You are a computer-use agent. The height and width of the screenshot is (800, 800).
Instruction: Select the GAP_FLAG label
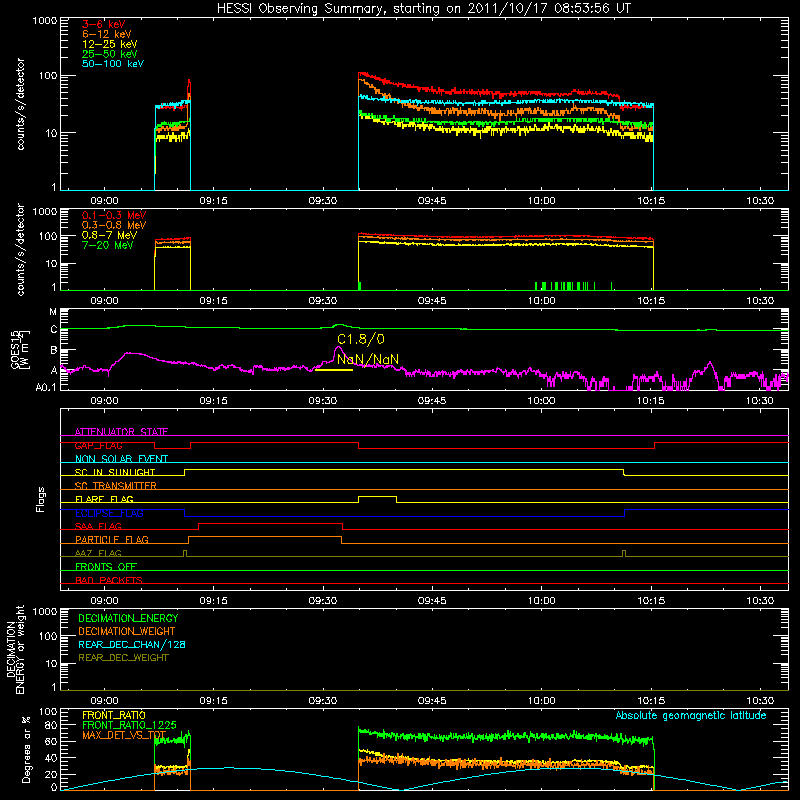pos(98,445)
